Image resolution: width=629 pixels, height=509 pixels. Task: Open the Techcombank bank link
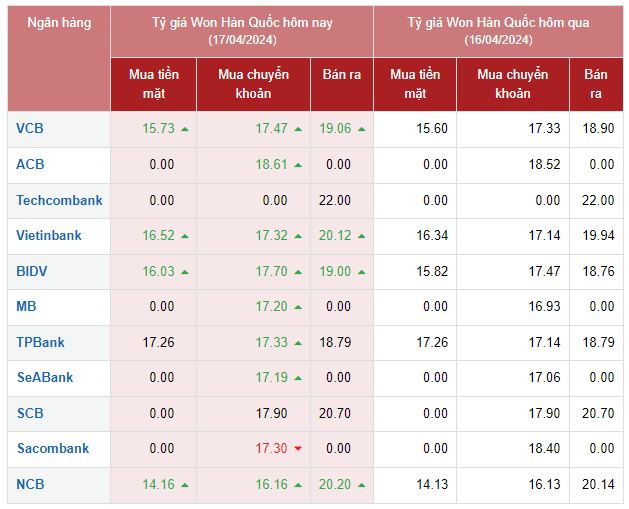[x=59, y=200]
